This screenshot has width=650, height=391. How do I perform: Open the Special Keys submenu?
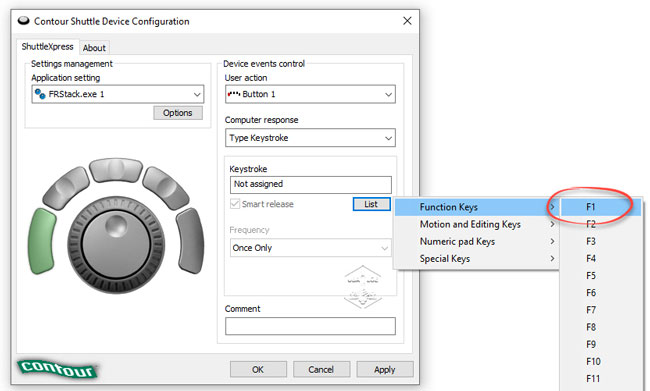[477, 258]
